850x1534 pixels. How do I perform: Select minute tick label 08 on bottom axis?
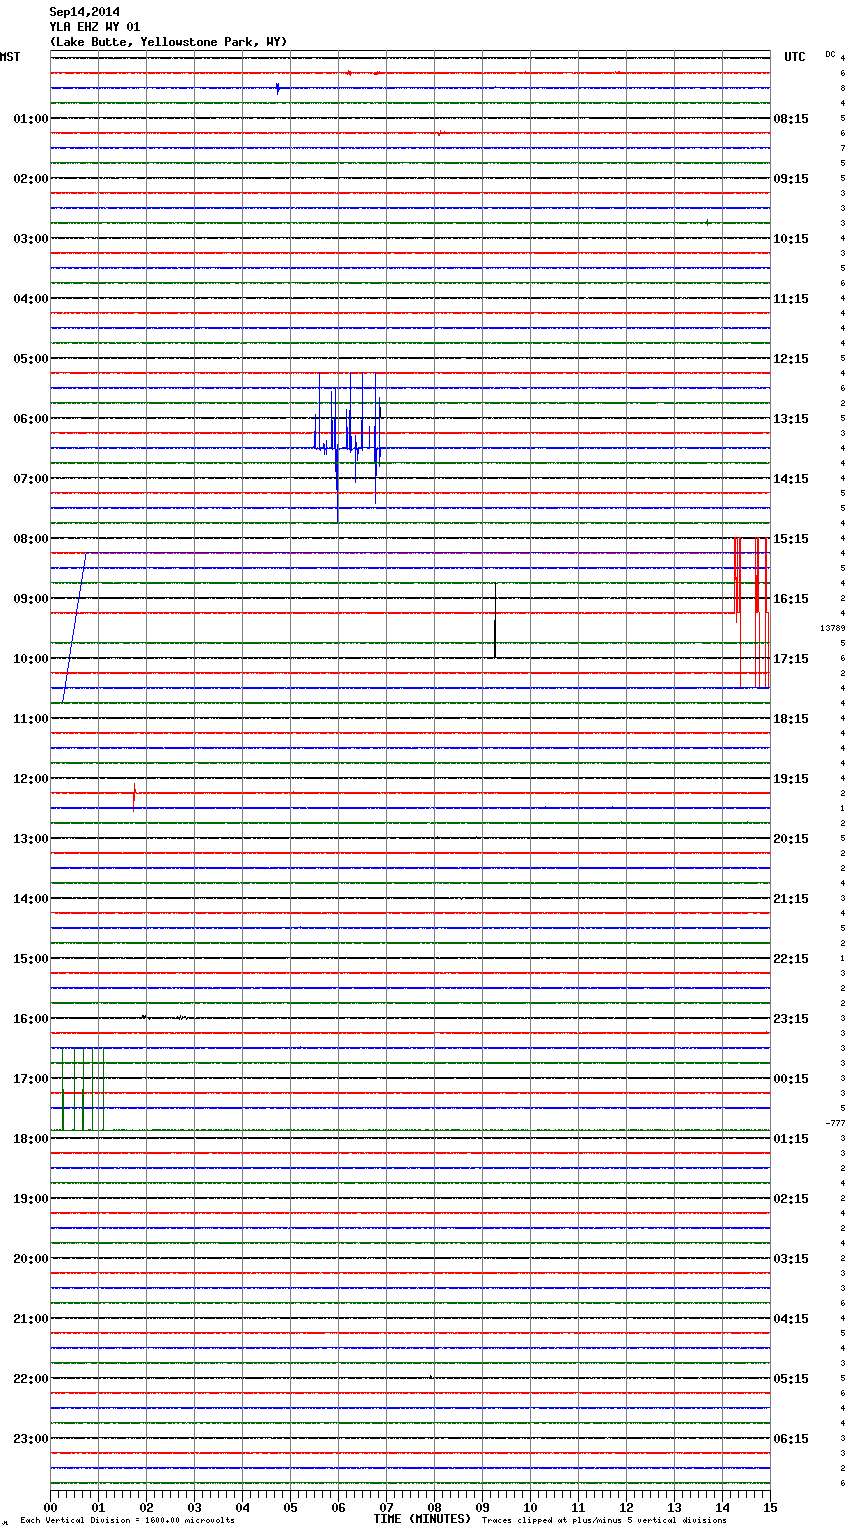(x=434, y=1508)
